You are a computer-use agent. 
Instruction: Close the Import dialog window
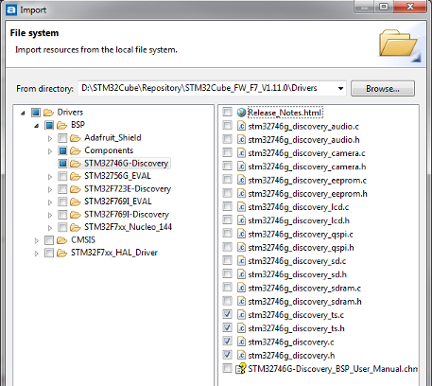411,7
